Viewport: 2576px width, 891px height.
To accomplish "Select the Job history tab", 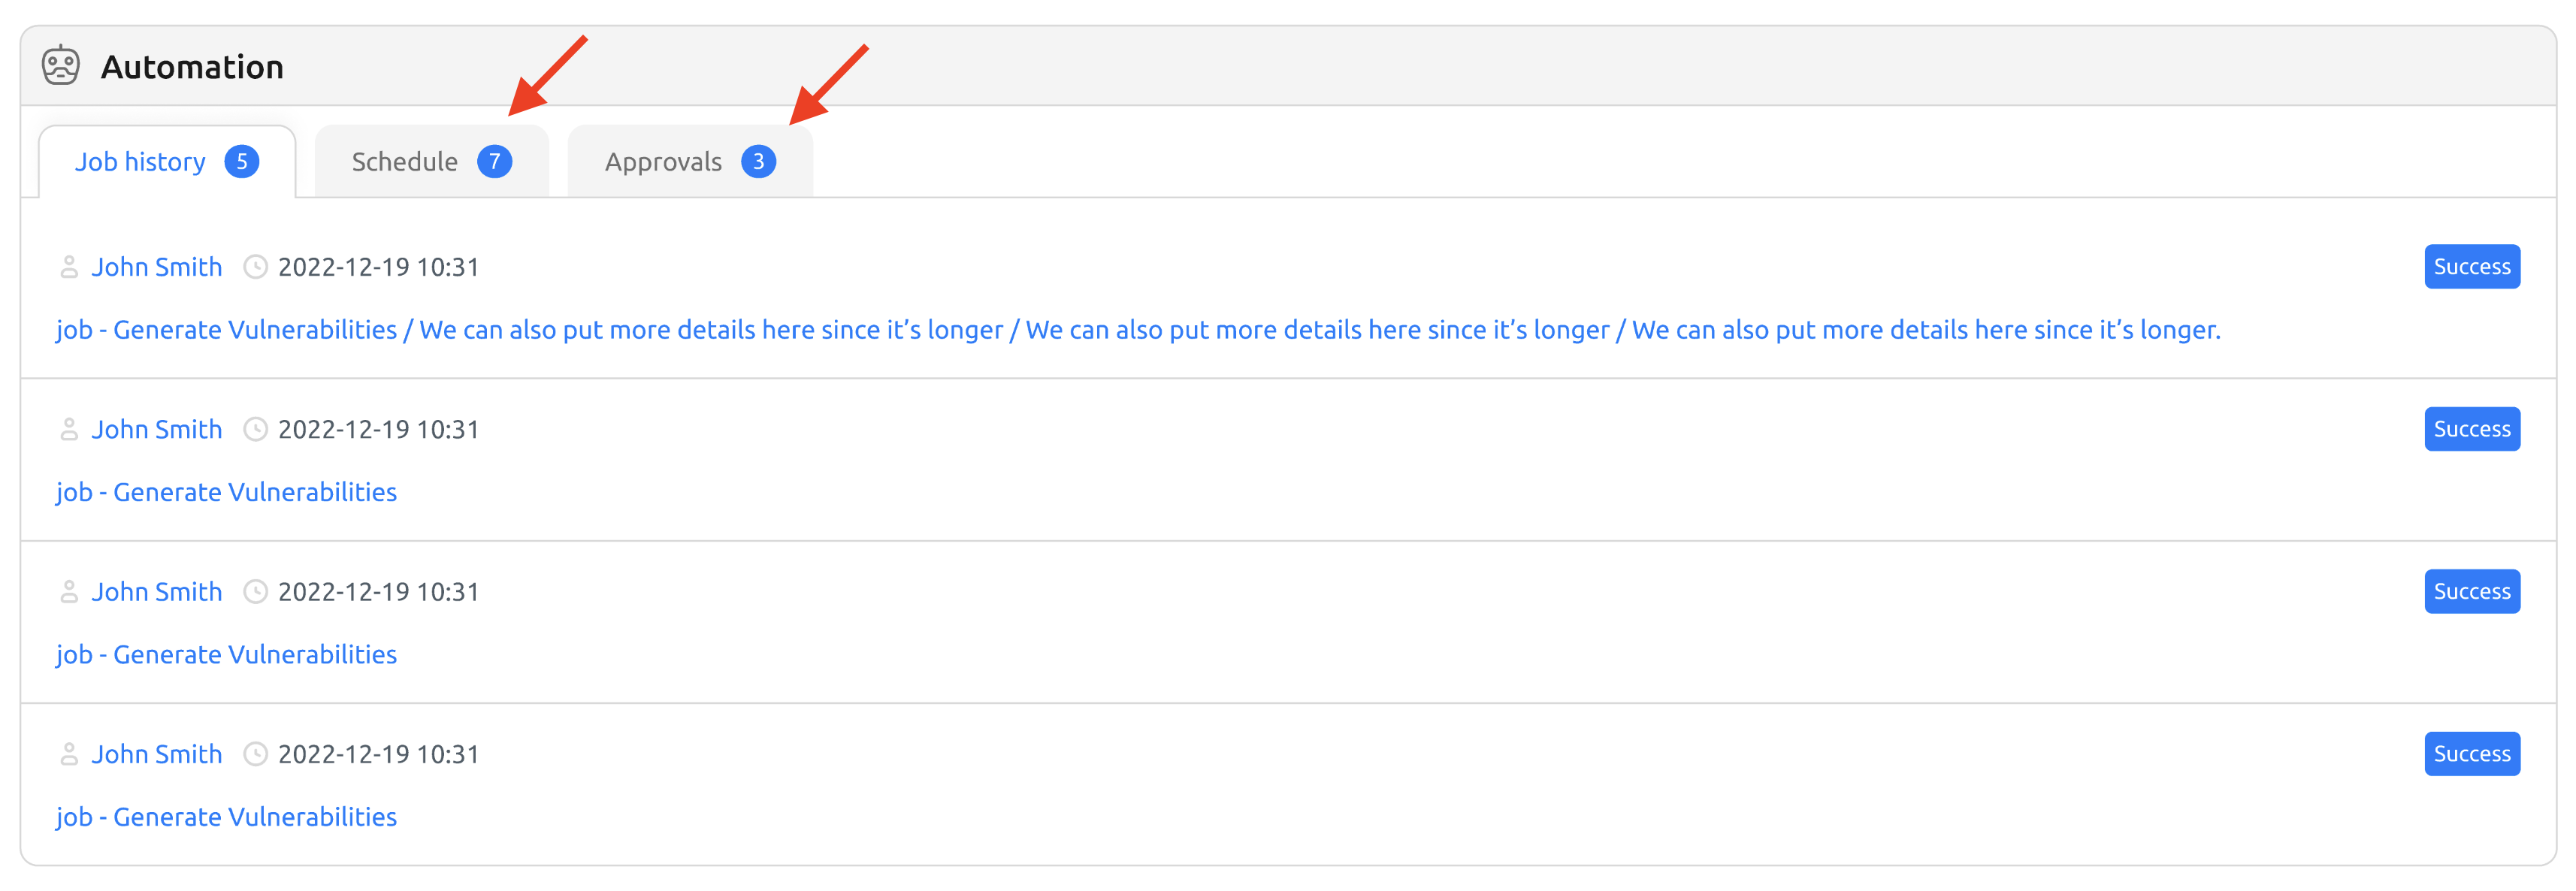I will pyautogui.click(x=141, y=161).
